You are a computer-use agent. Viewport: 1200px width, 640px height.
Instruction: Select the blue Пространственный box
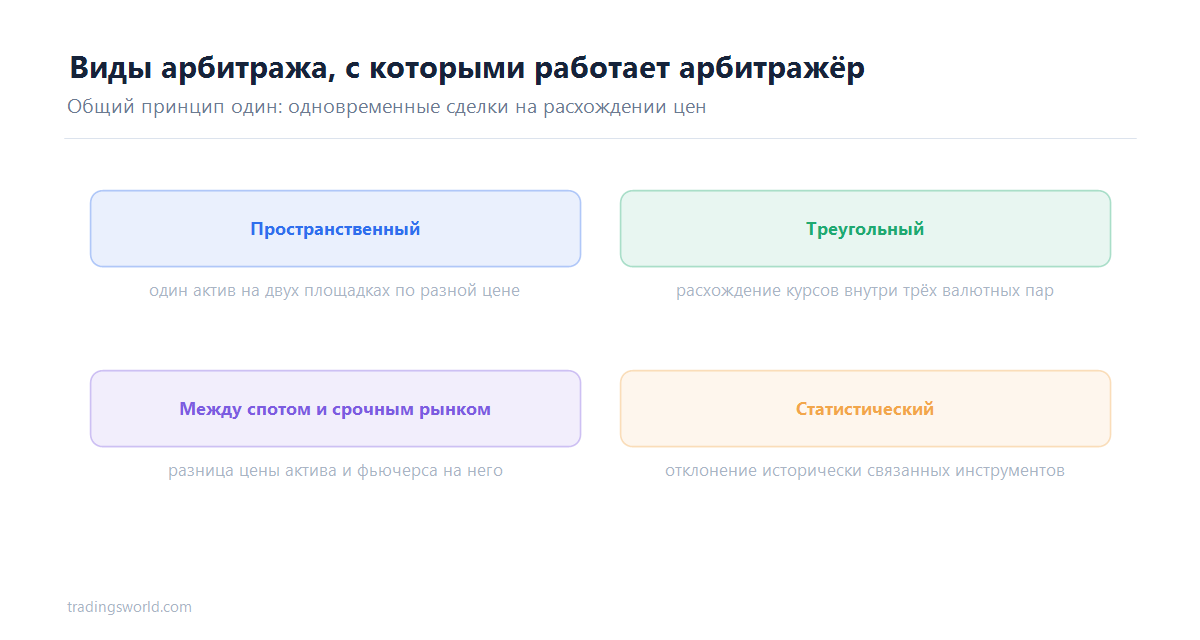point(335,229)
